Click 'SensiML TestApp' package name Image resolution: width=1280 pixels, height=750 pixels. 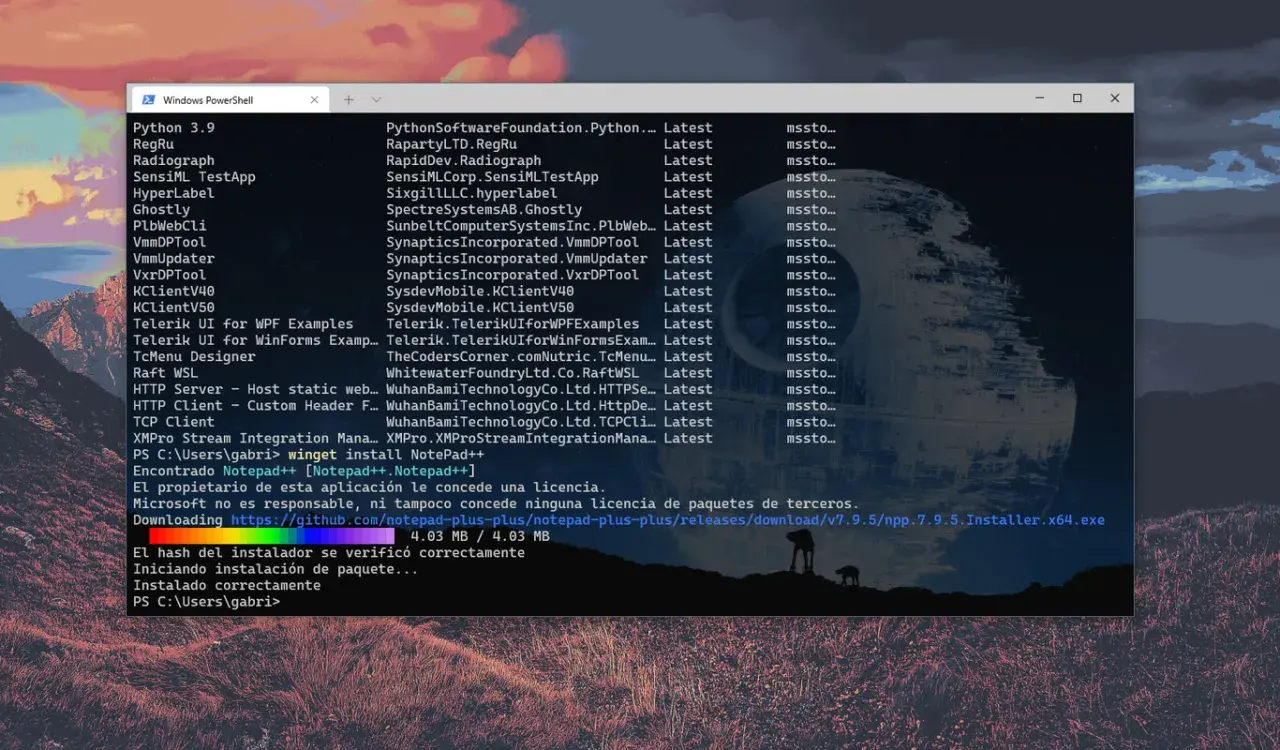pos(194,177)
